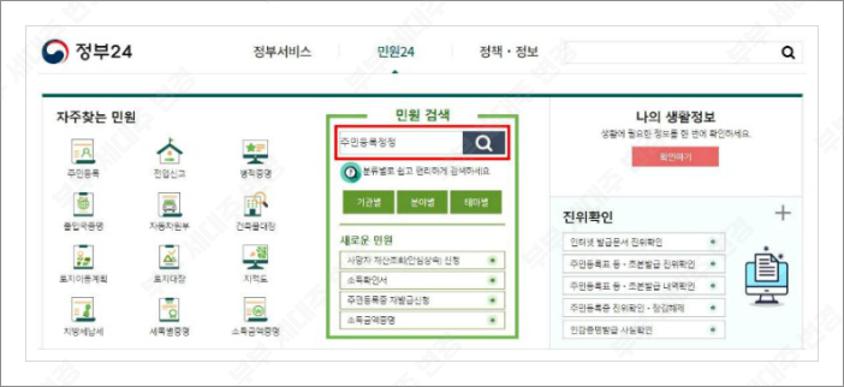This screenshot has height=387, width=844.
Task: Open the 토지이용계획 icon
Action: pyautogui.click(x=82, y=257)
